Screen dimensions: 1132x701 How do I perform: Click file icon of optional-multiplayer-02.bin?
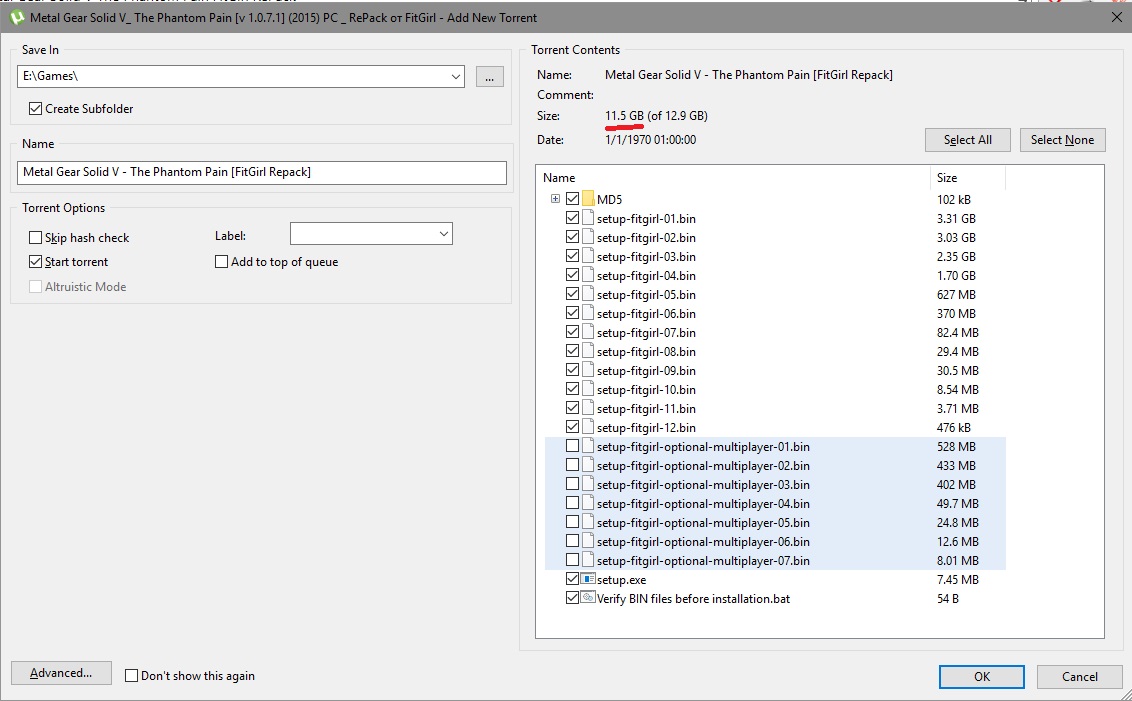(x=588, y=465)
